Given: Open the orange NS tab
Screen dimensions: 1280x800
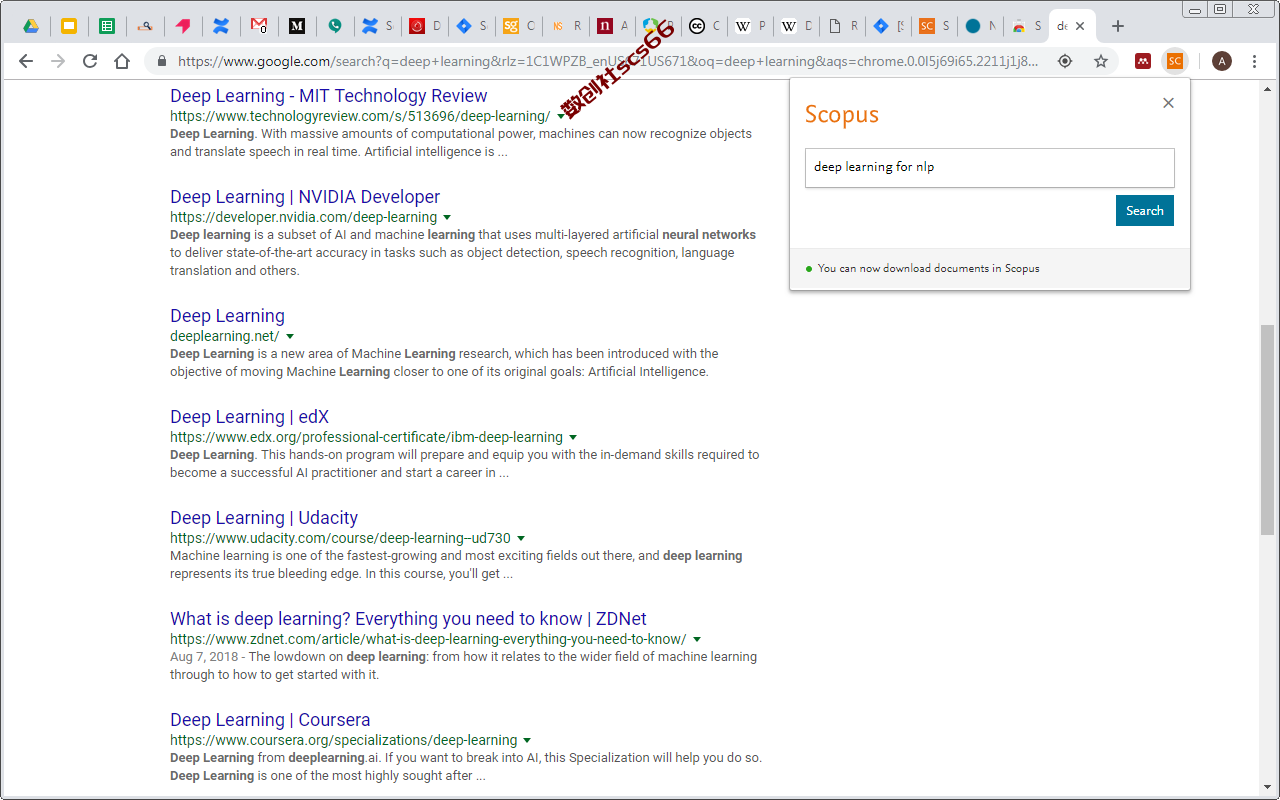Looking at the screenshot, I should [566, 26].
